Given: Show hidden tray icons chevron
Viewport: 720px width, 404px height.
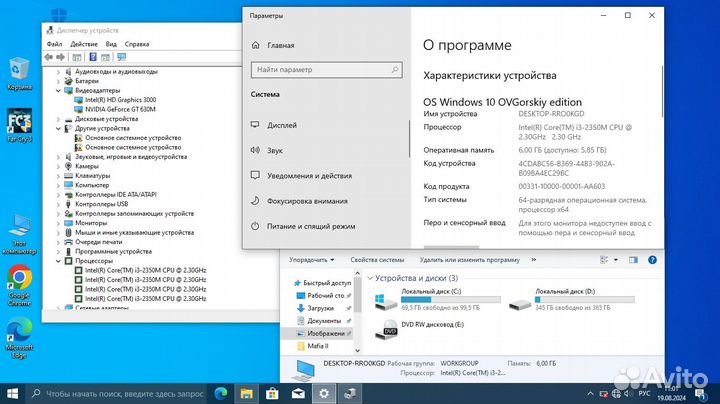Looking at the screenshot, I should point(590,393).
